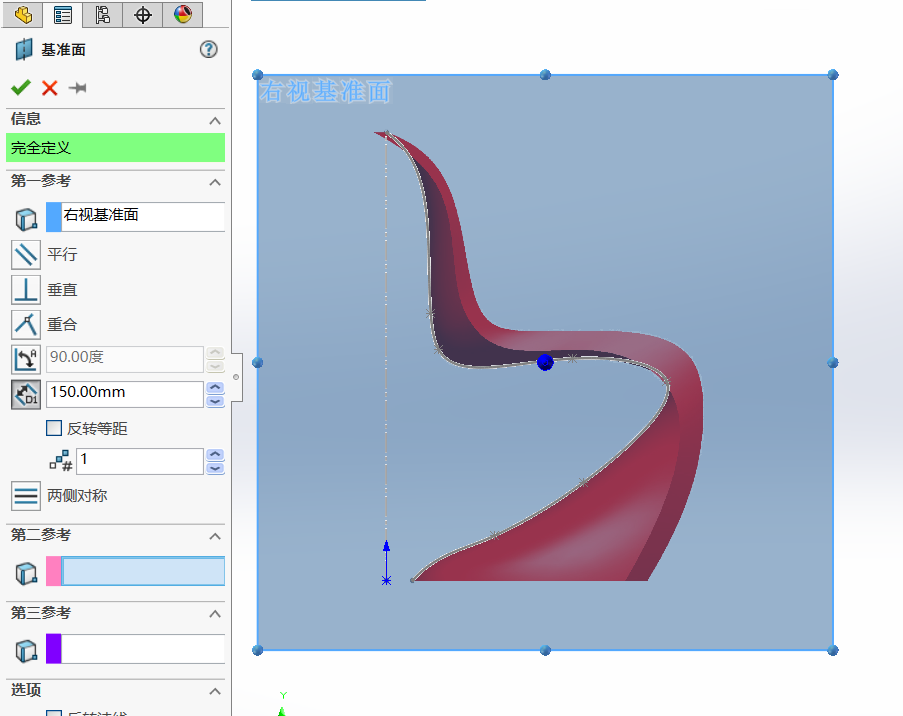The height and width of the screenshot is (716, 903).
Task: Click the blue origin arrow on sketch
Action: click(386, 562)
